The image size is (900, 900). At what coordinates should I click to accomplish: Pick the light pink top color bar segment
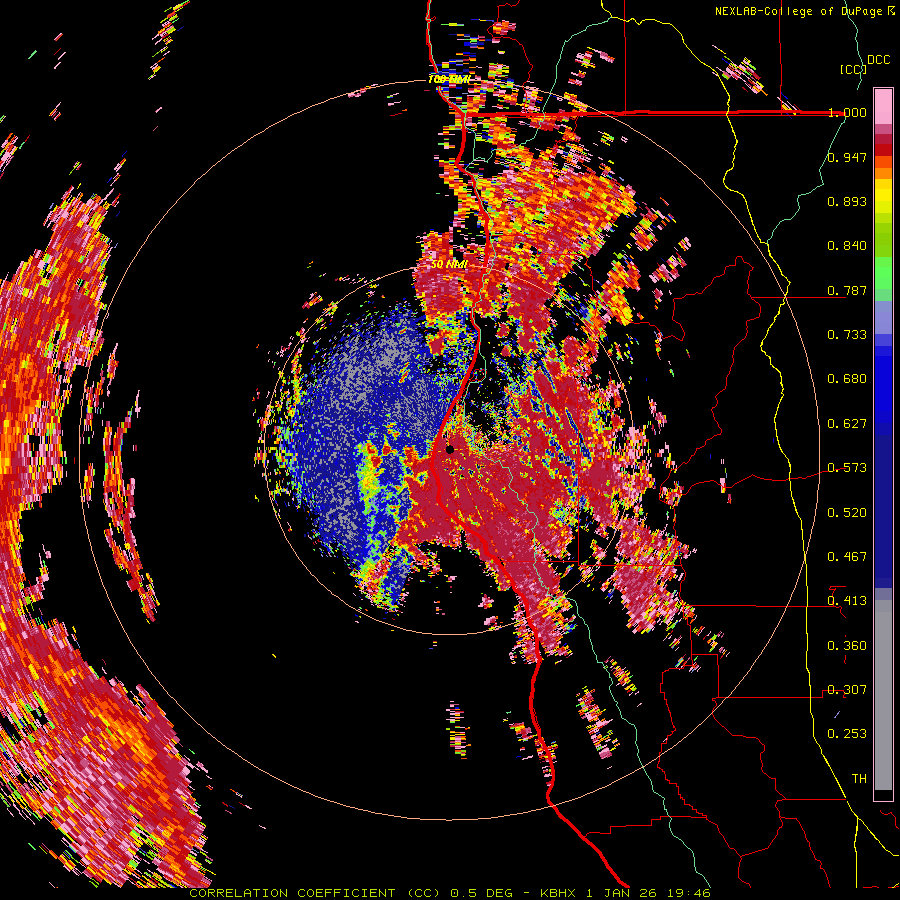coord(883,106)
